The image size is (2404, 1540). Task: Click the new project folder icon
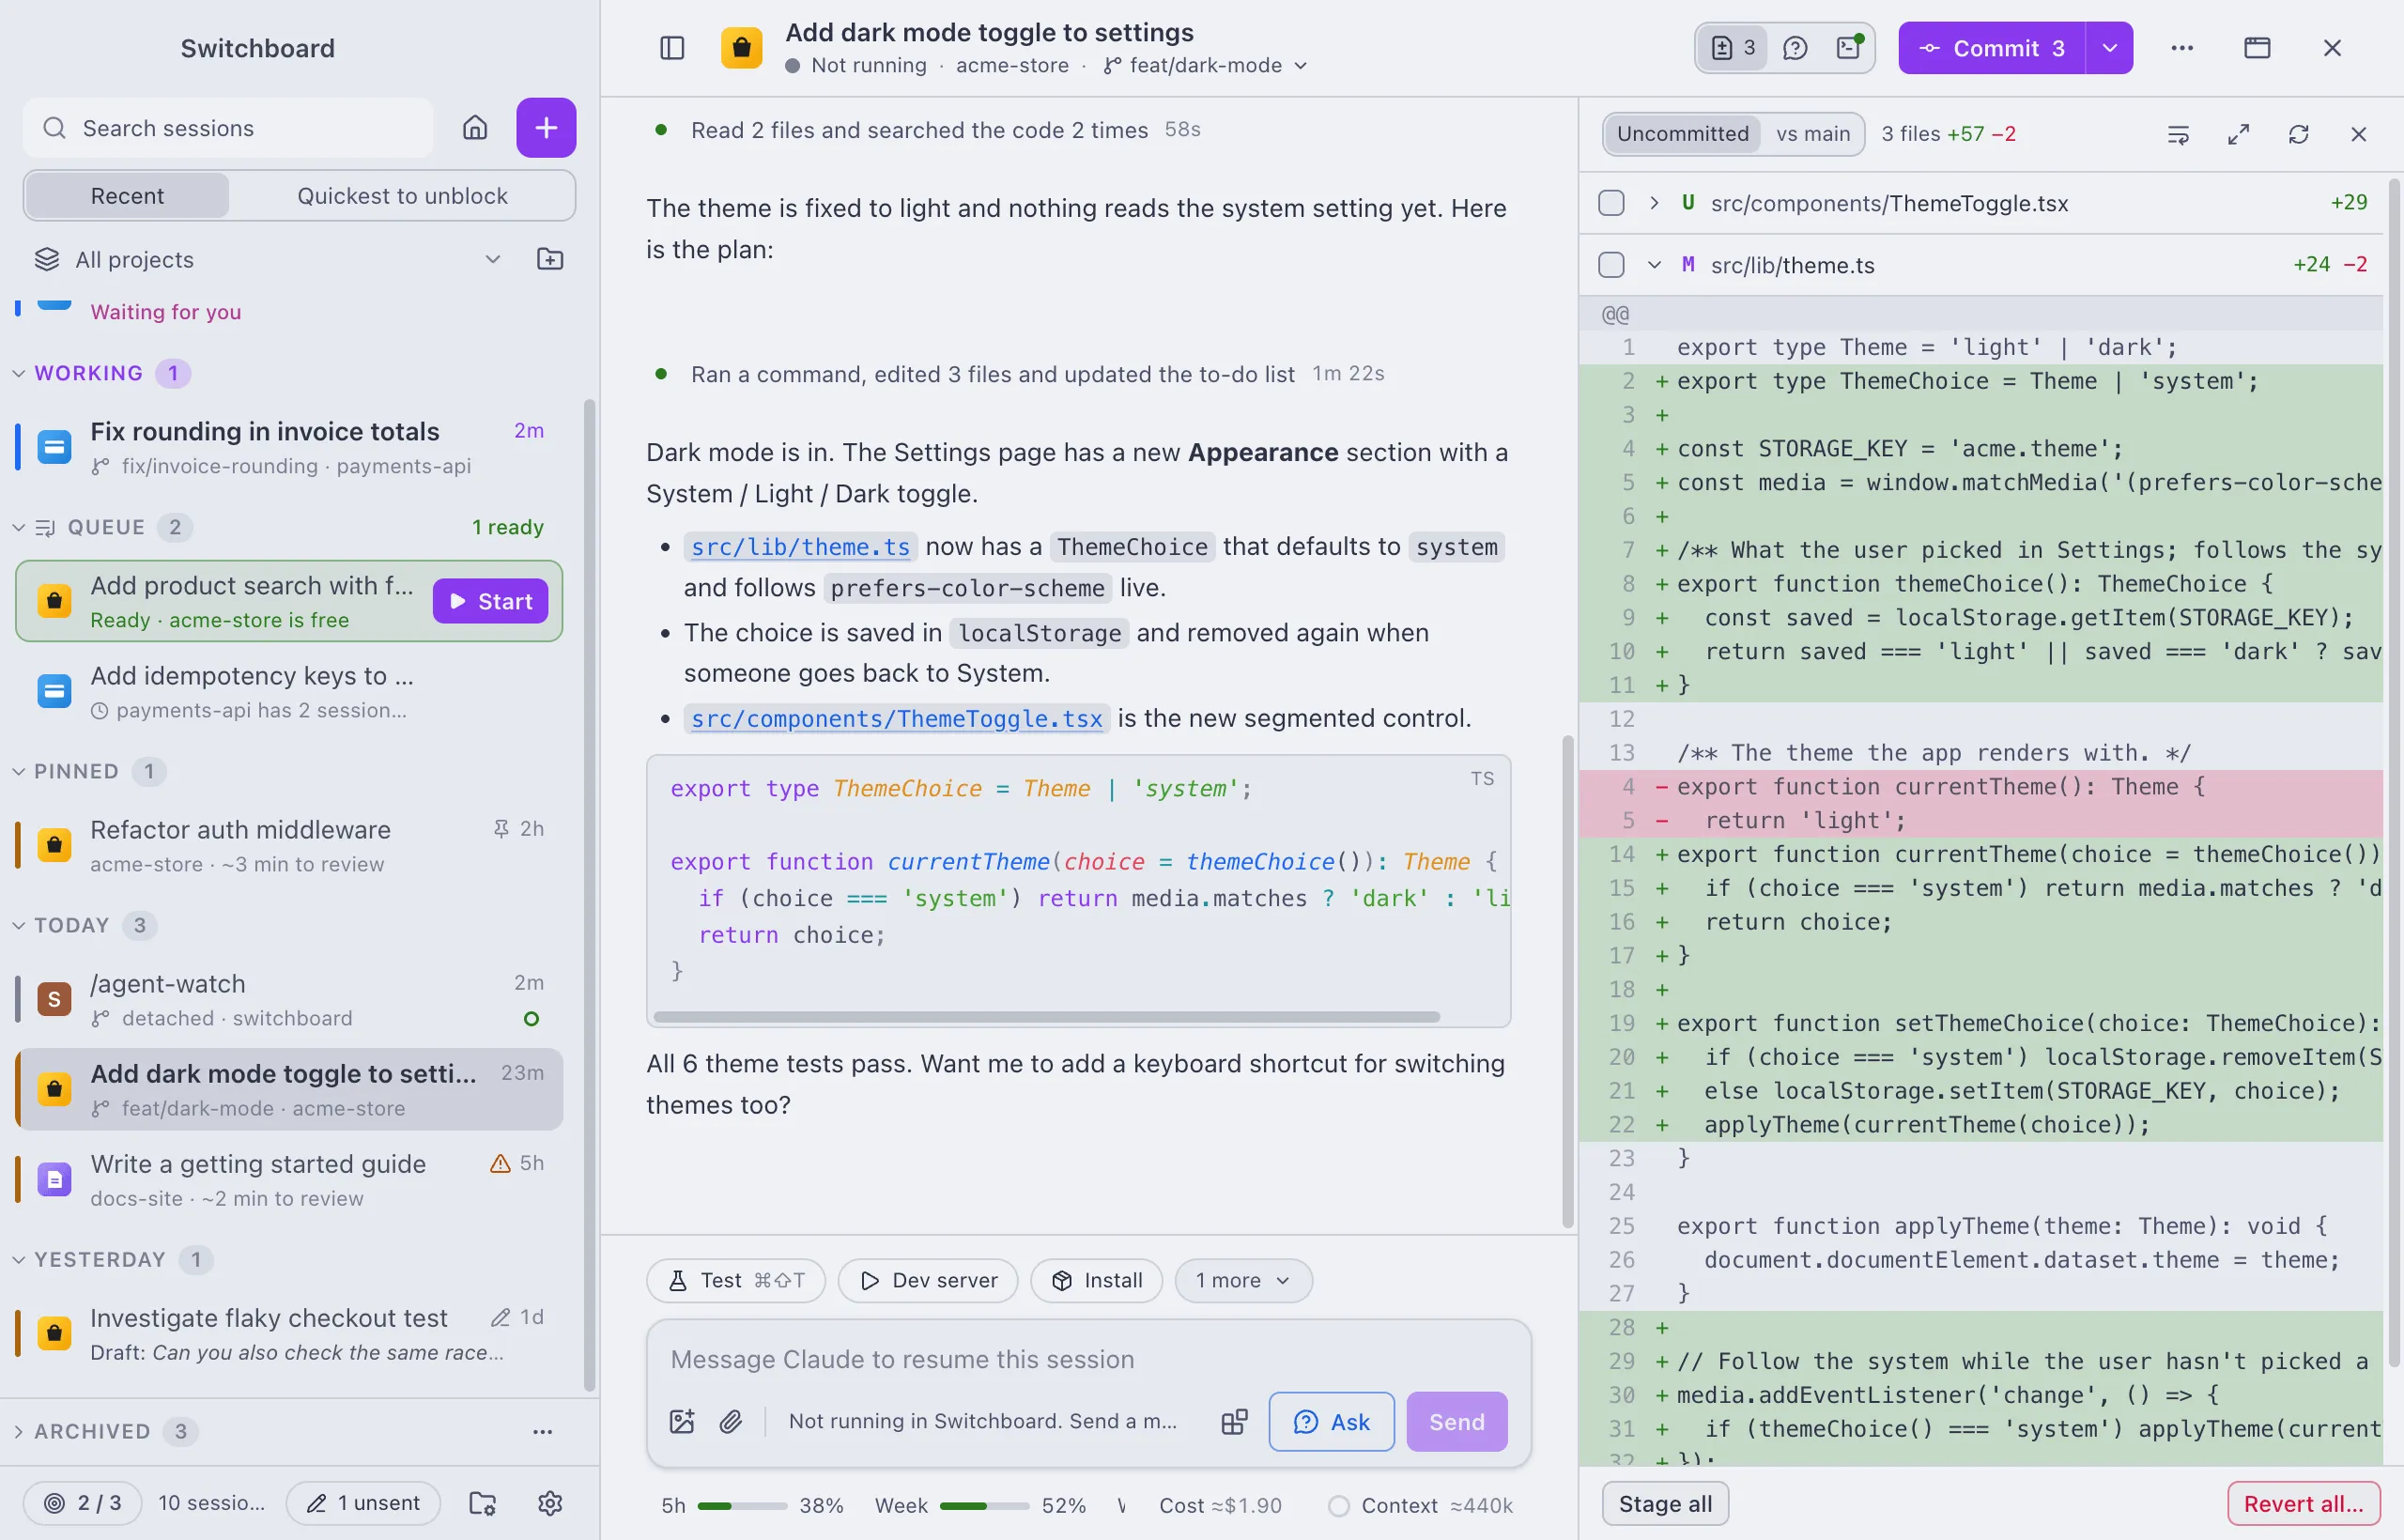[550, 259]
